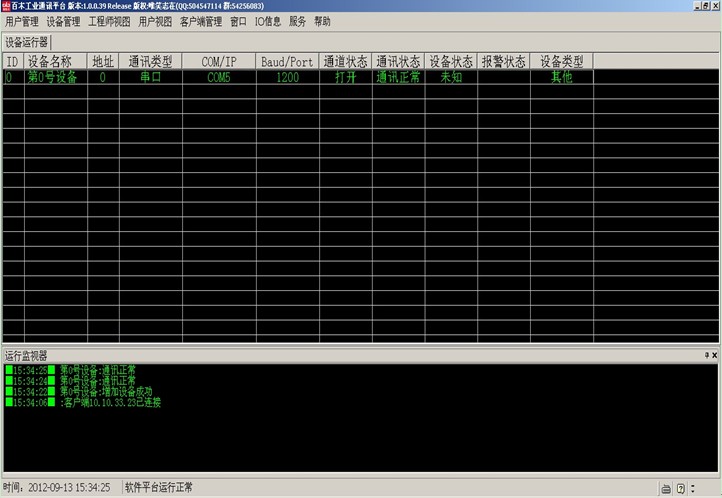Open the 设备管理 menu
Viewport: 722px width, 498px height.
[63, 22]
